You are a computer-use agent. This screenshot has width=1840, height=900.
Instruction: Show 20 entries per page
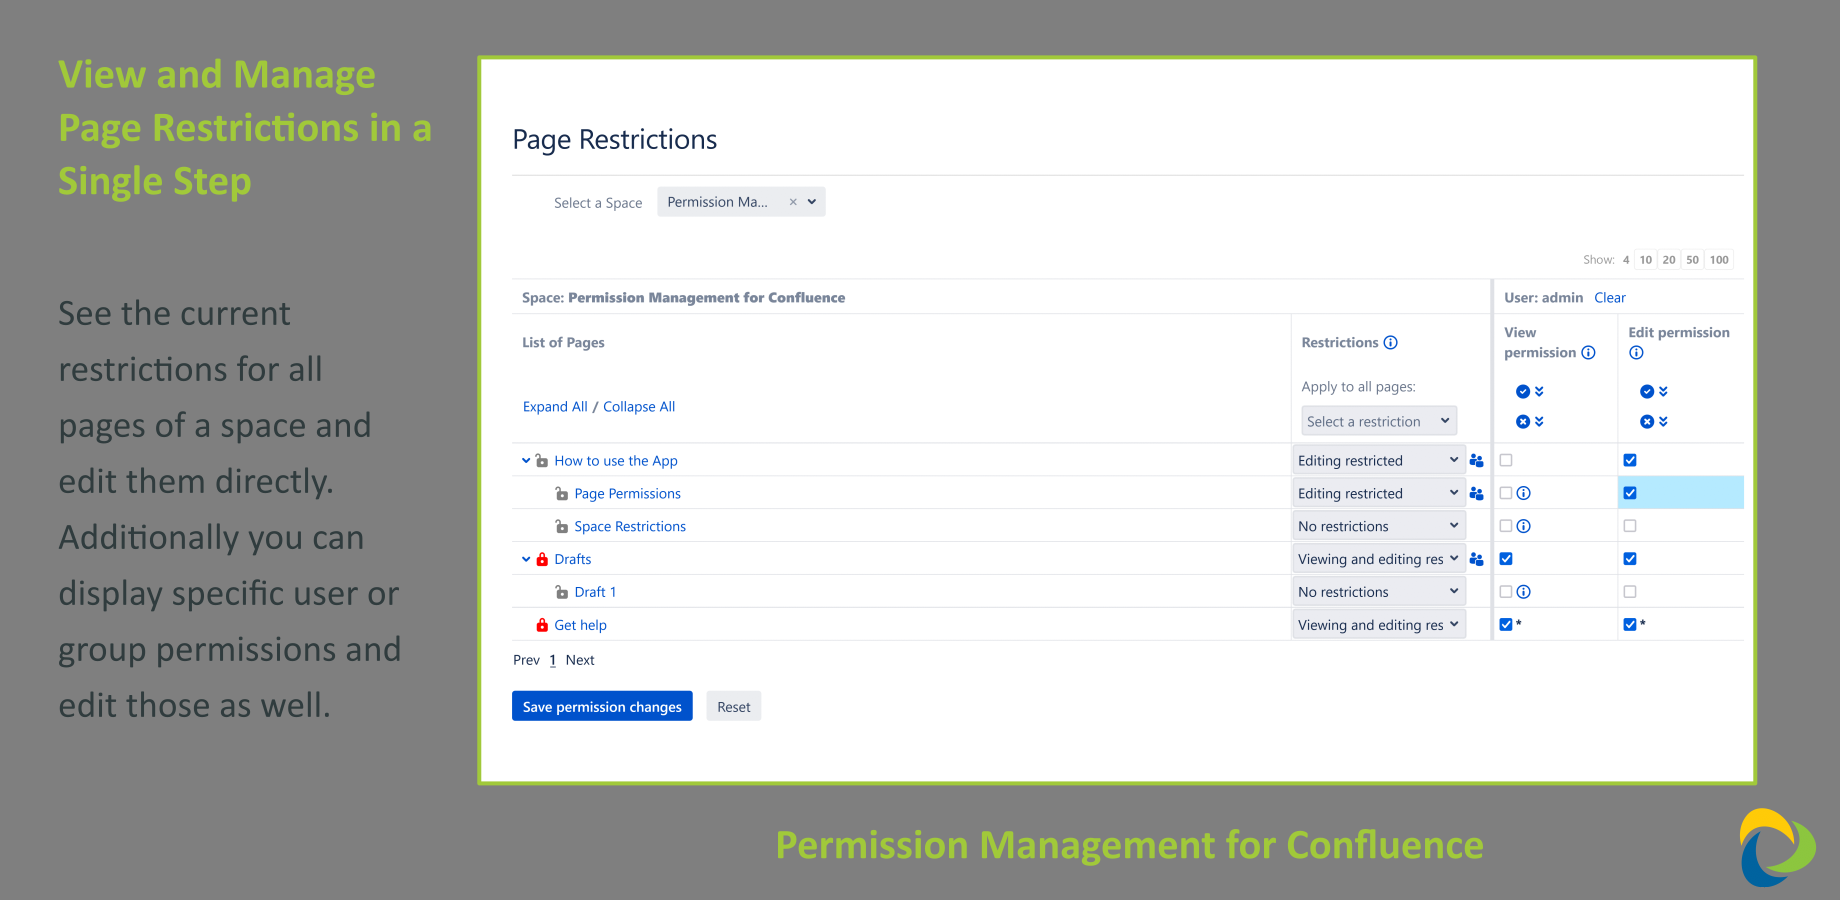tap(1669, 260)
